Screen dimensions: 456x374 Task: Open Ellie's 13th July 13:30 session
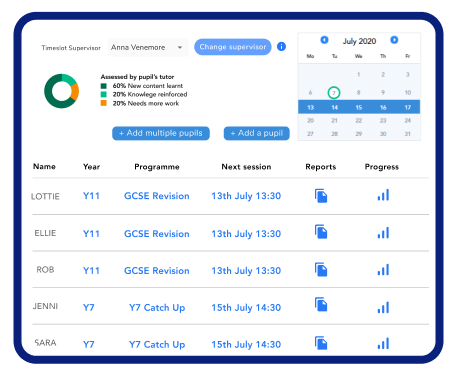(246, 234)
